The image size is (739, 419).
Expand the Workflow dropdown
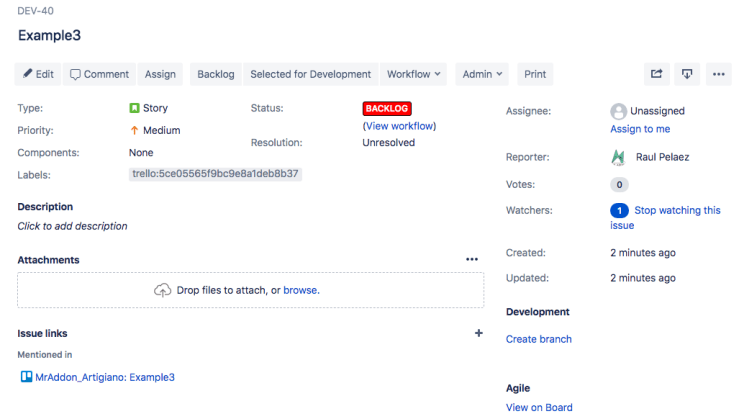click(x=414, y=74)
